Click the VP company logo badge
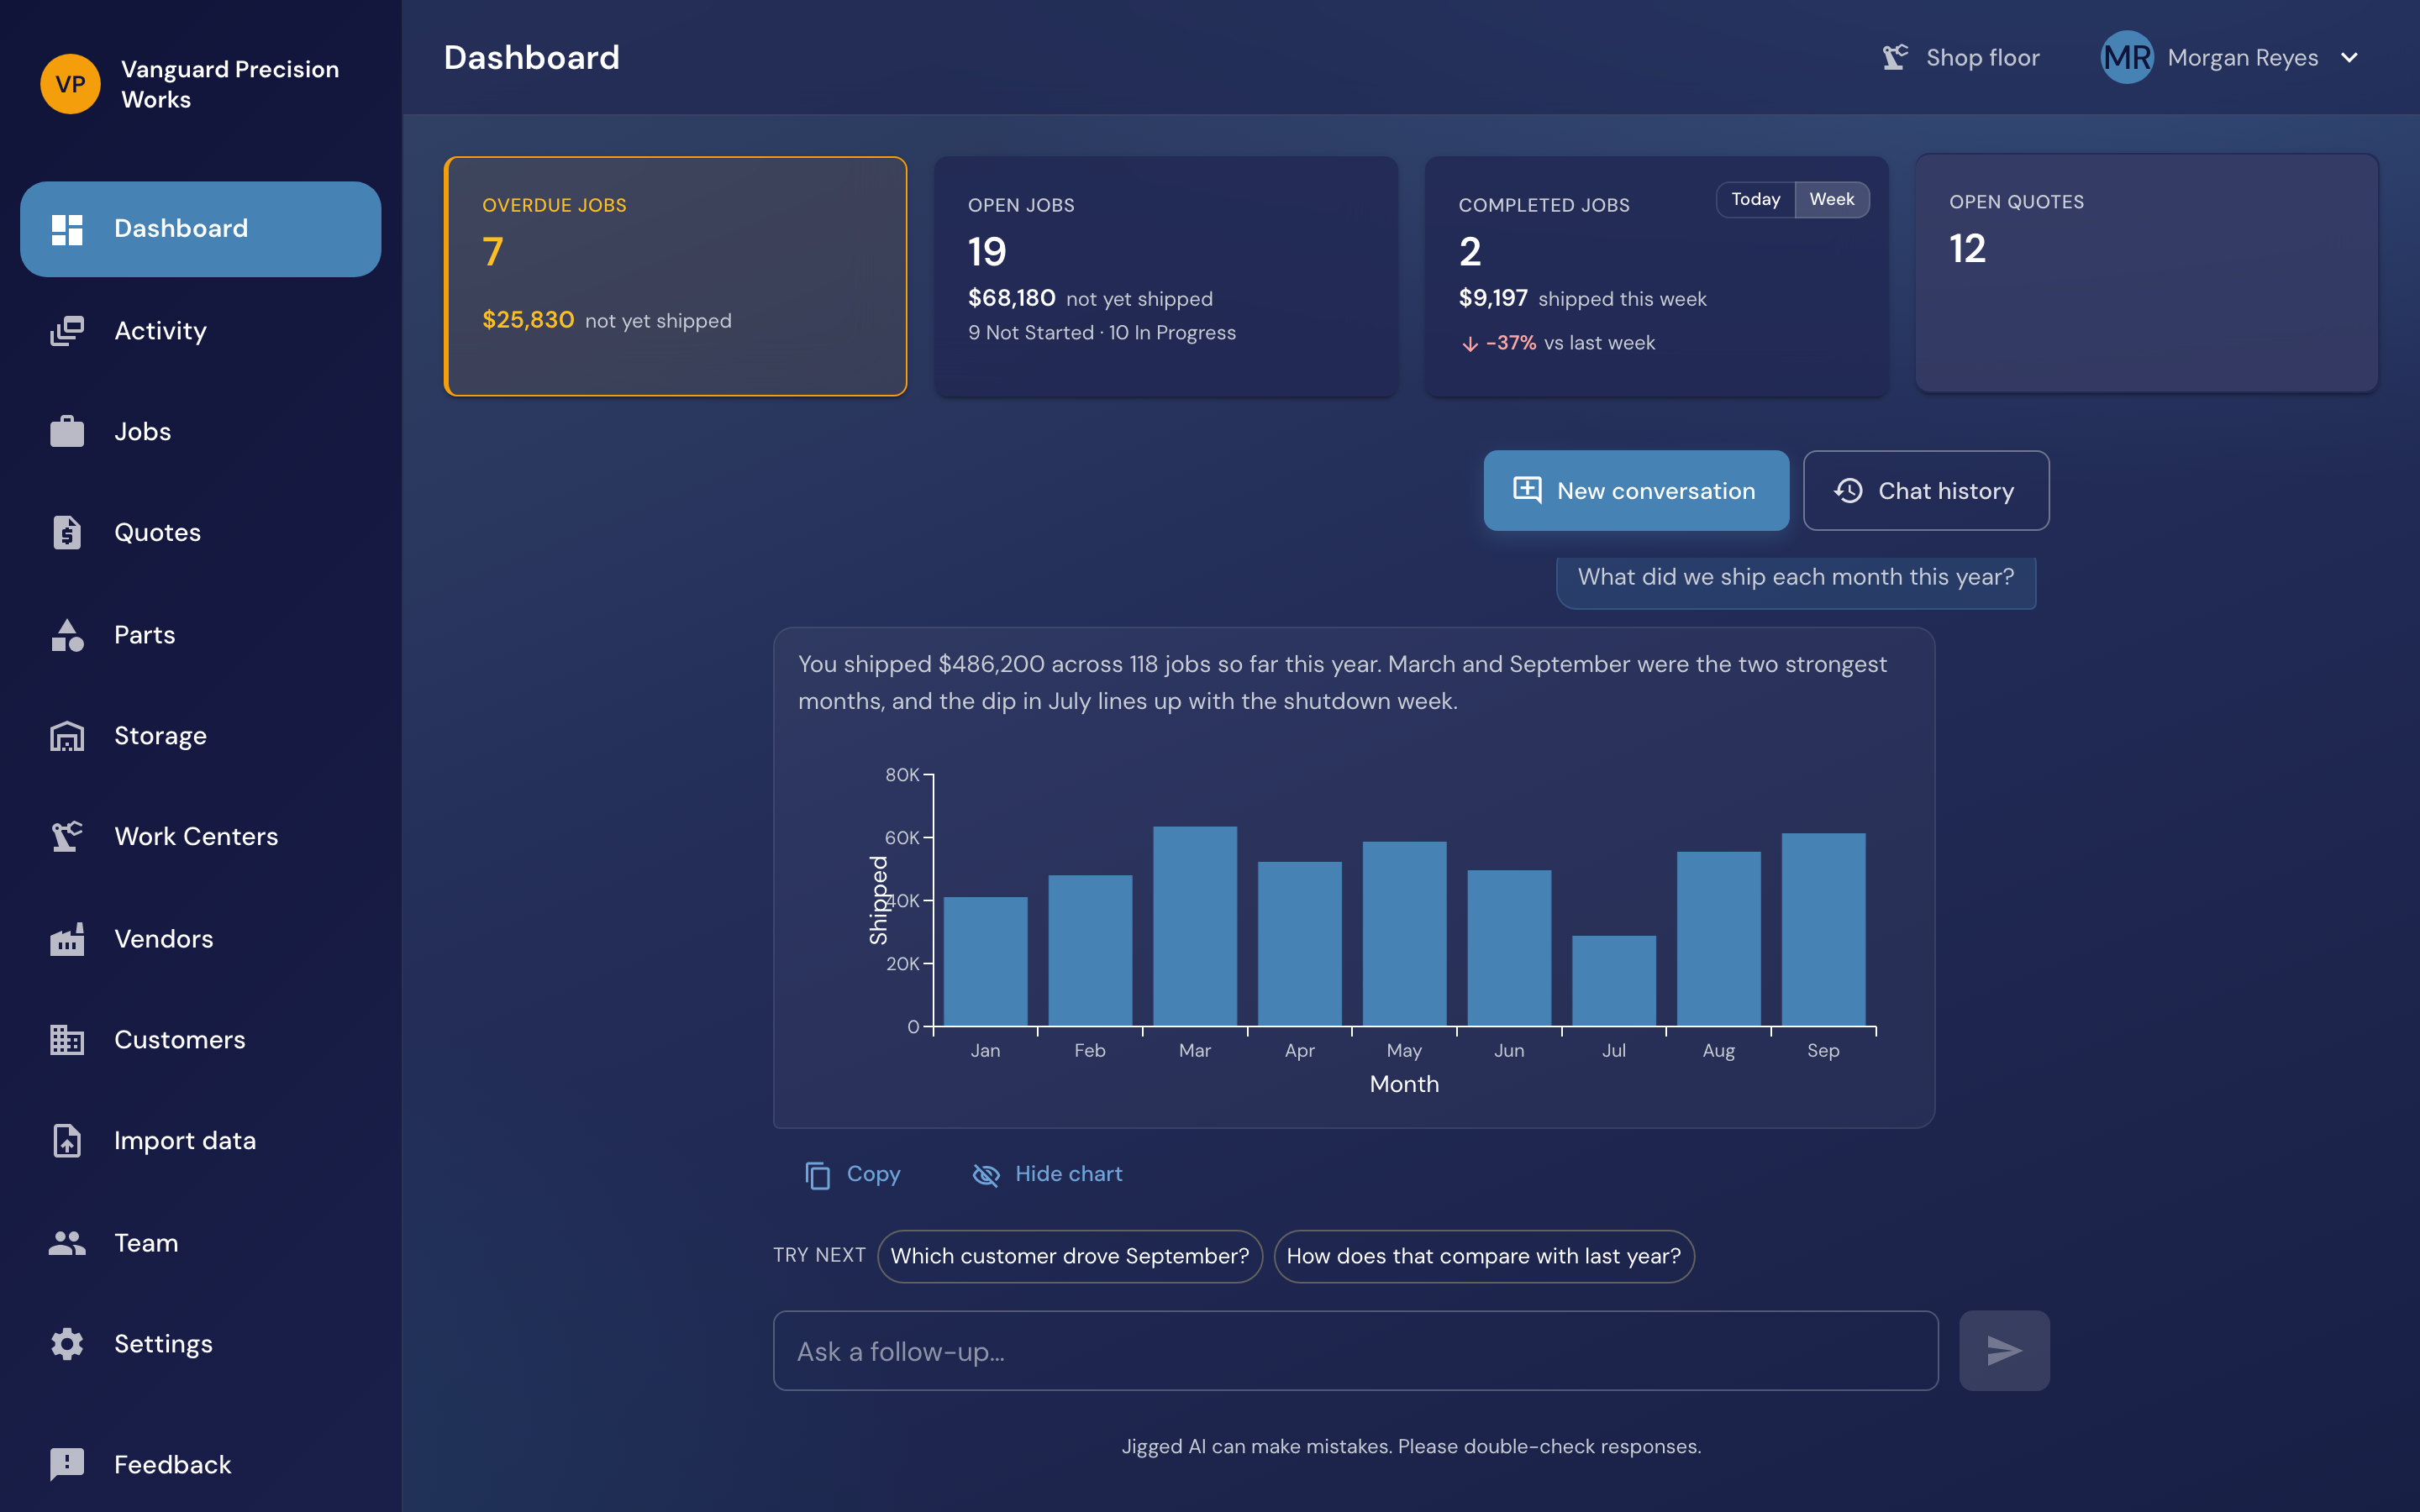 (x=70, y=84)
